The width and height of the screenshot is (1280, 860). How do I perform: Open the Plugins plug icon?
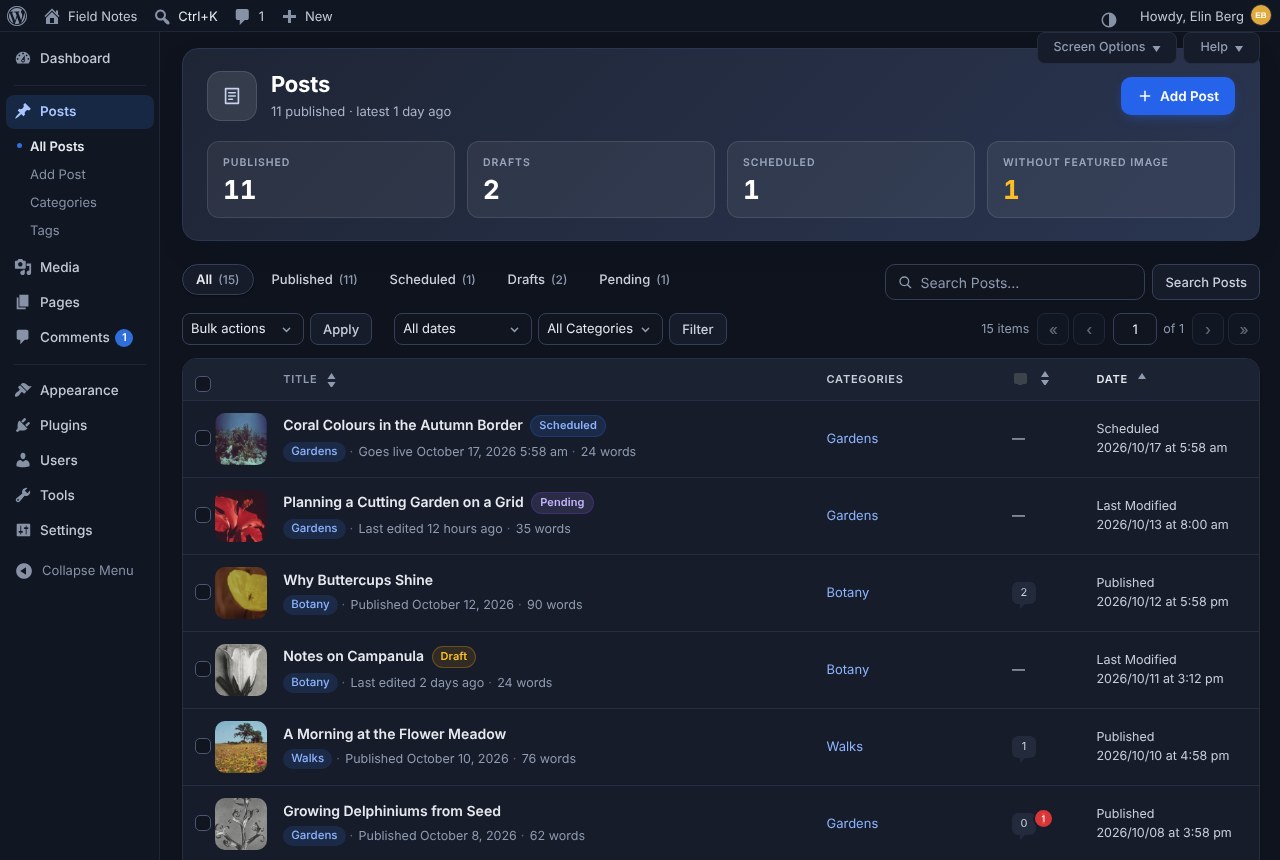pyautogui.click(x=23, y=425)
